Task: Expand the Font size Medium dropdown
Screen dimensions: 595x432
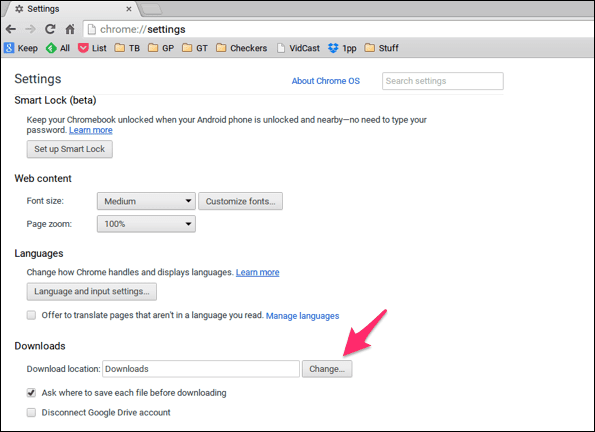Action: coord(146,201)
